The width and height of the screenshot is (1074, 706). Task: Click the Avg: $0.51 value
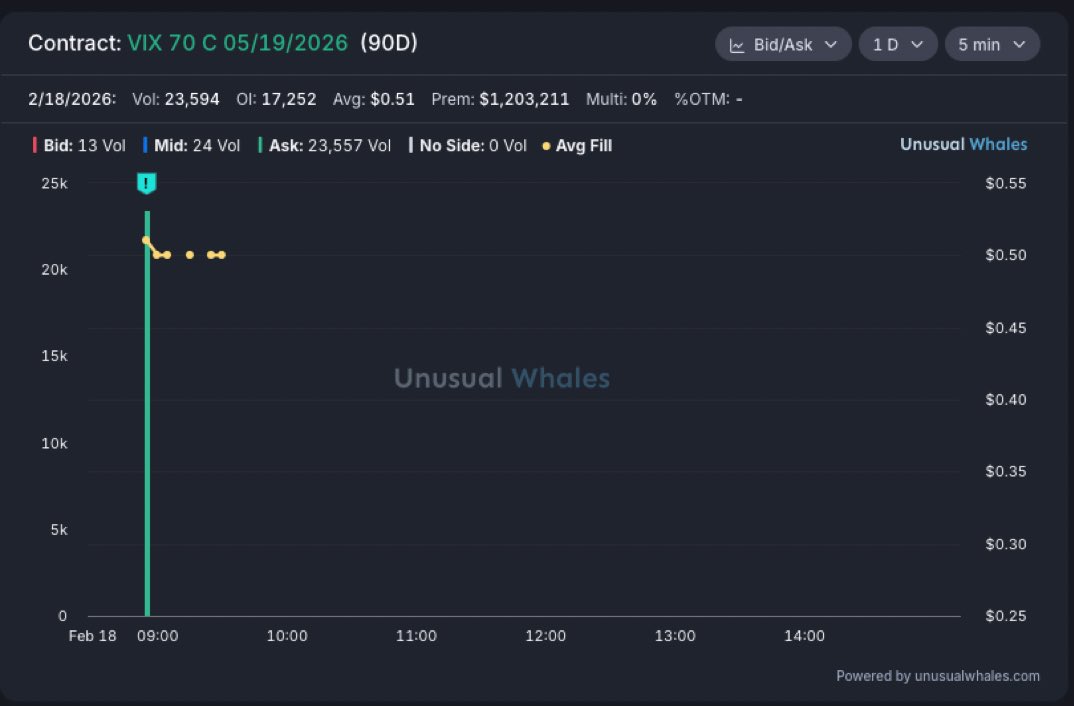(x=373, y=99)
